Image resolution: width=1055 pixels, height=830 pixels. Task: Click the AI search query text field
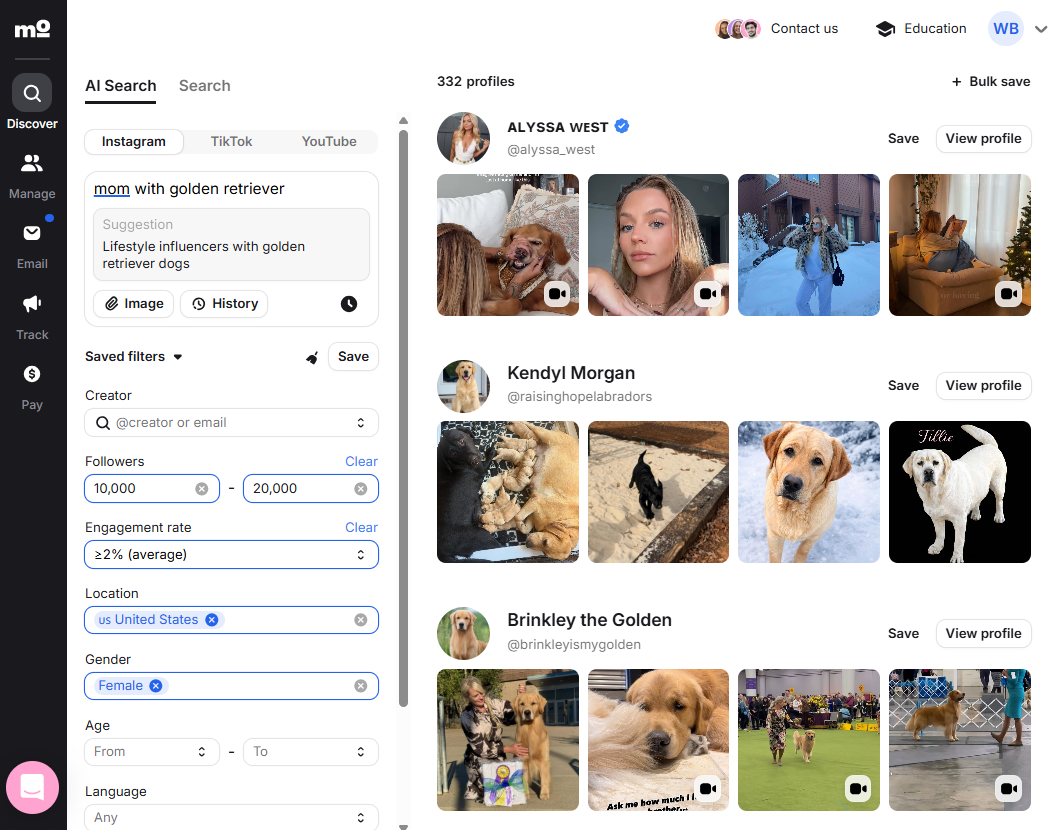pos(231,189)
